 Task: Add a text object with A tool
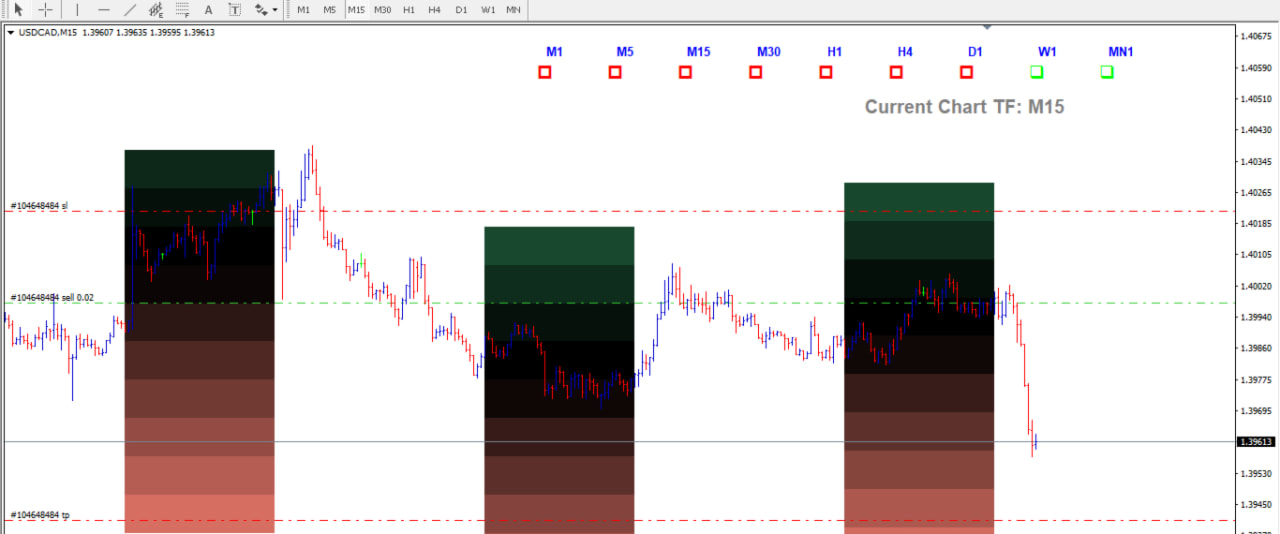coord(208,10)
